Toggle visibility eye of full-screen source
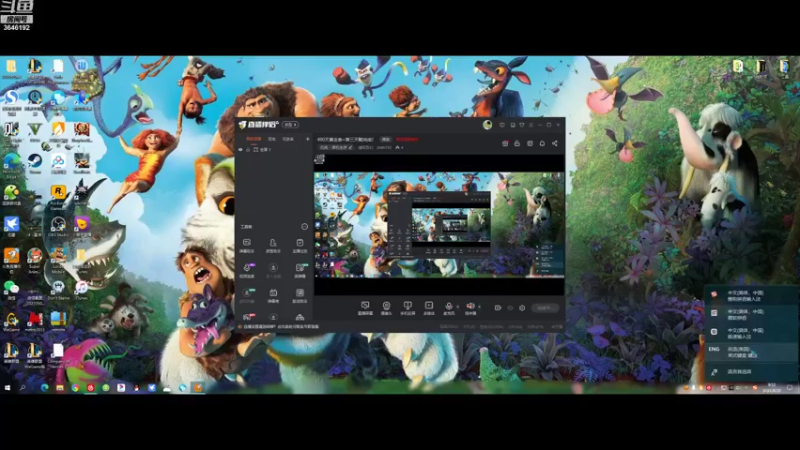800x450 pixels. (x=240, y=149)
